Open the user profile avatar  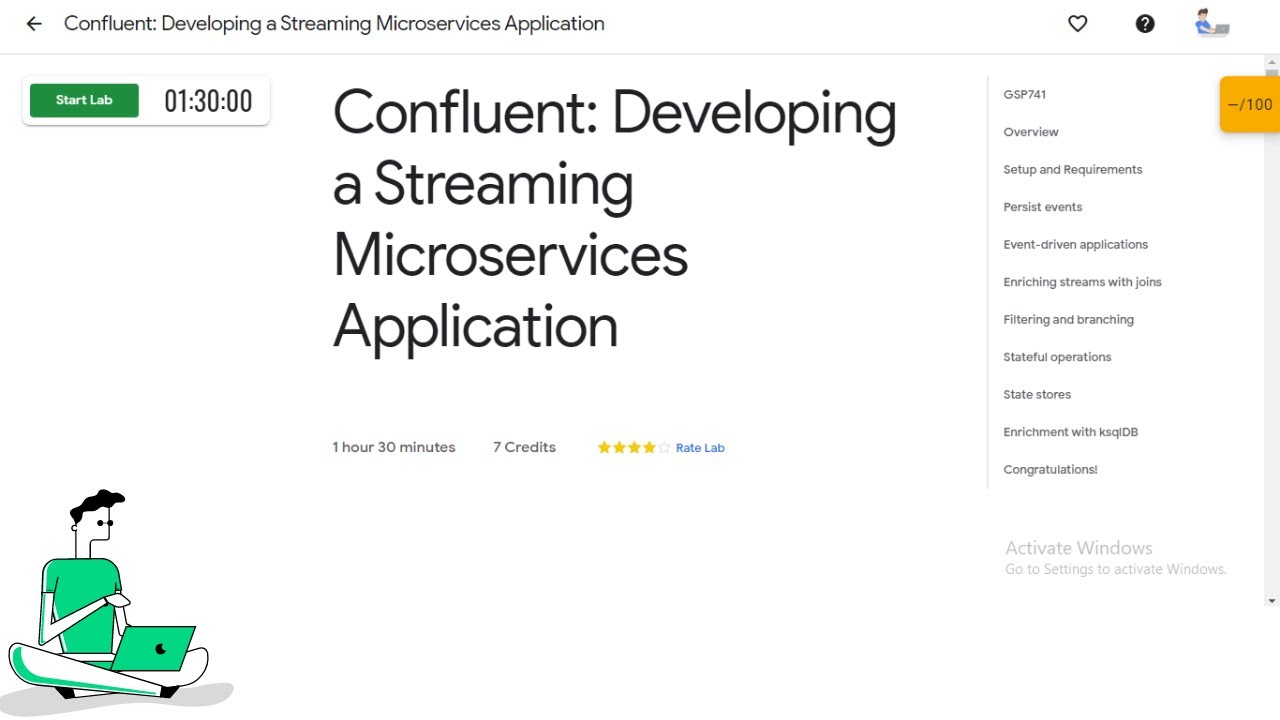tap(1212, 23)
